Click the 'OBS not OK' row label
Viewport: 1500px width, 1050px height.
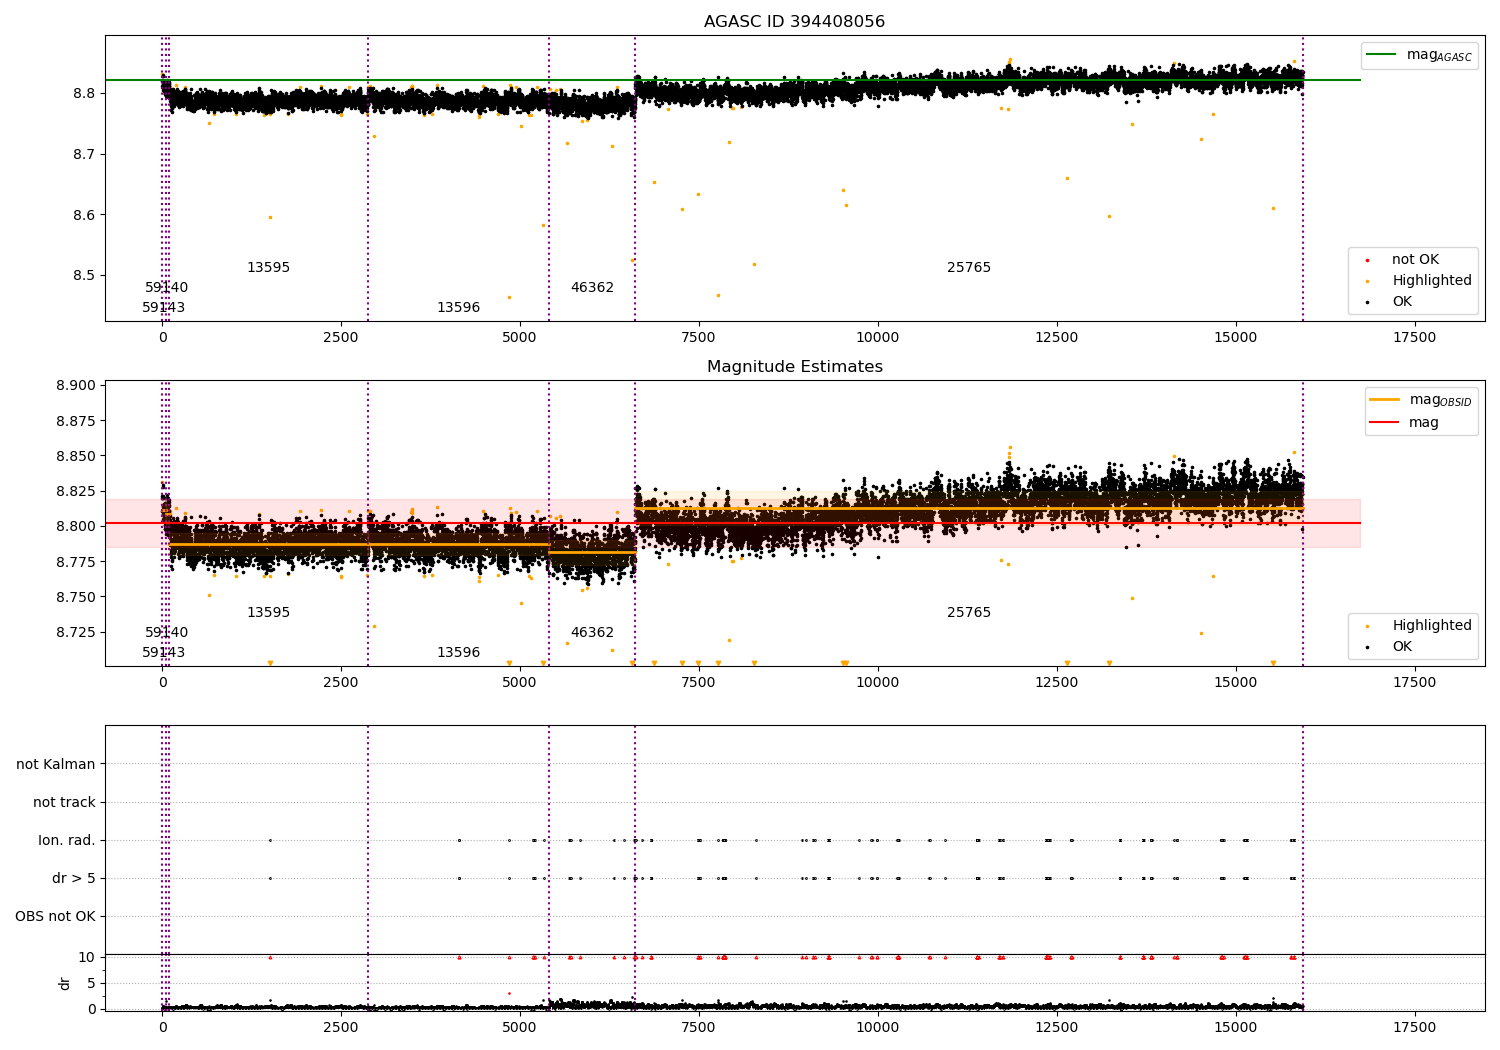pyautogui.click(x=55, y=917)
